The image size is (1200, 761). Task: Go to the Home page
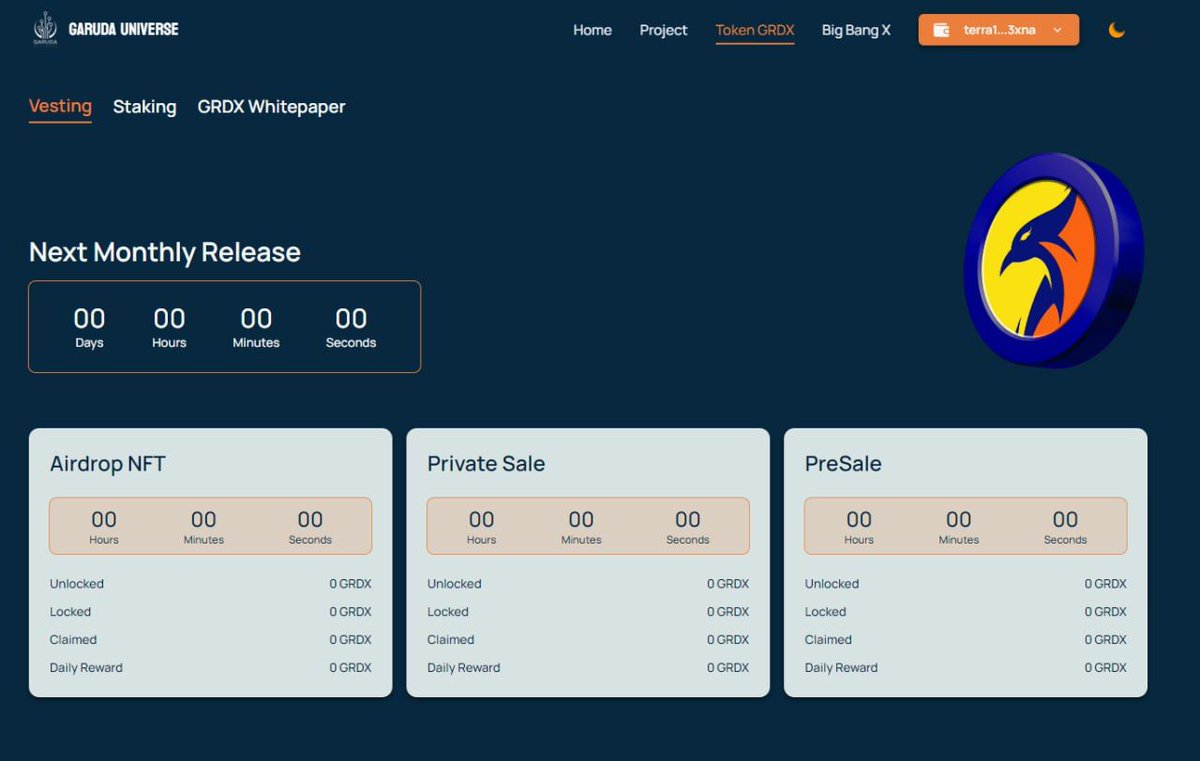592,30
